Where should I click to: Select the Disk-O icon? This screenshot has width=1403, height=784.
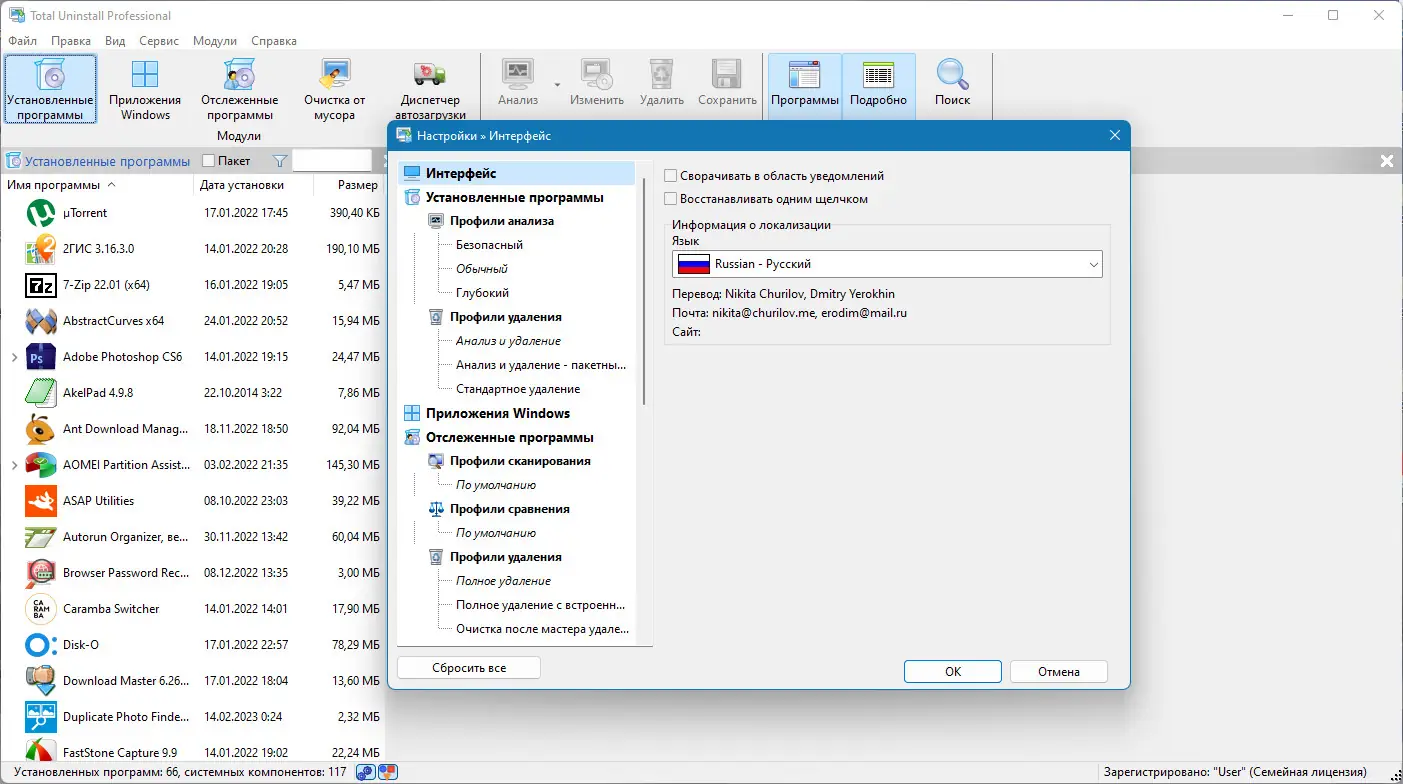click(x=41, y=645)
